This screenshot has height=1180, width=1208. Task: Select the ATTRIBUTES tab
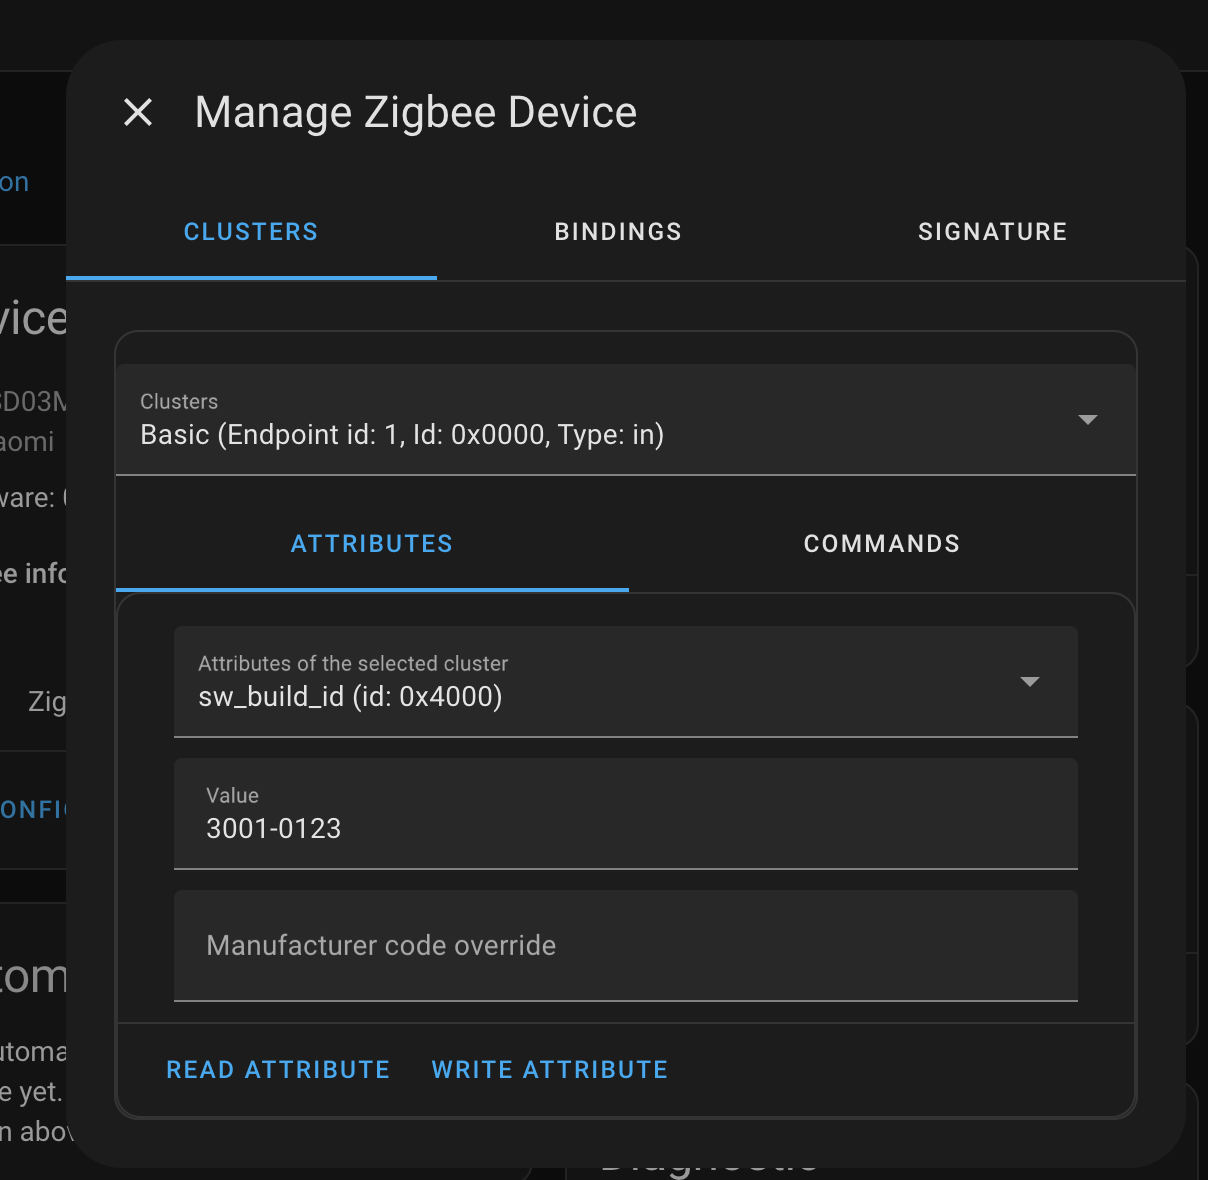(x=371, y=543)
